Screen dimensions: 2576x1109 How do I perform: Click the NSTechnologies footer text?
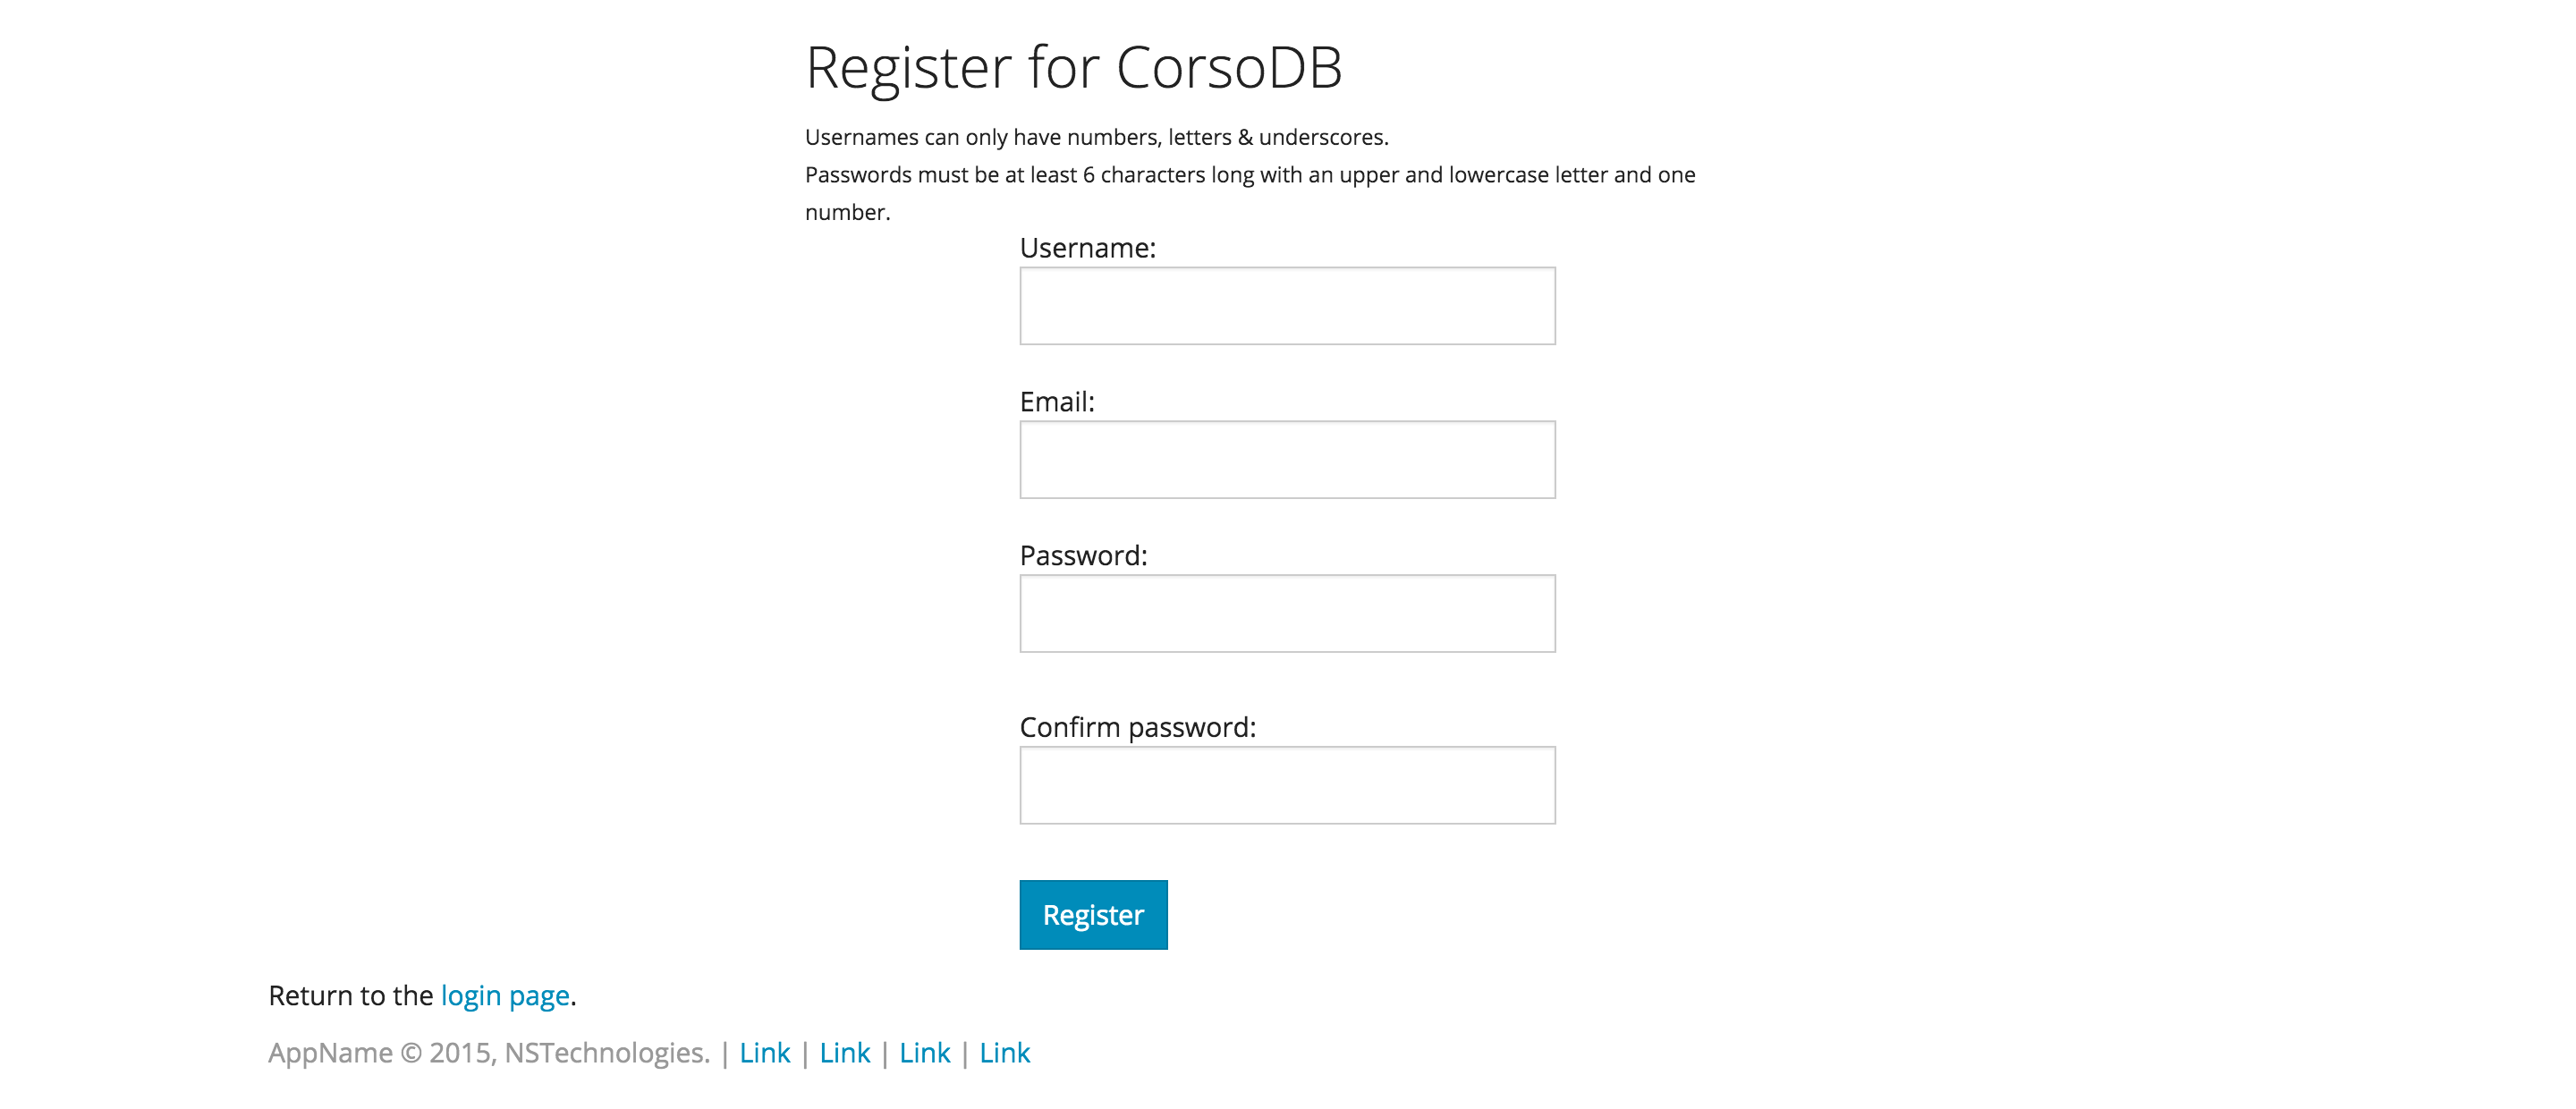coord(607,1052)
